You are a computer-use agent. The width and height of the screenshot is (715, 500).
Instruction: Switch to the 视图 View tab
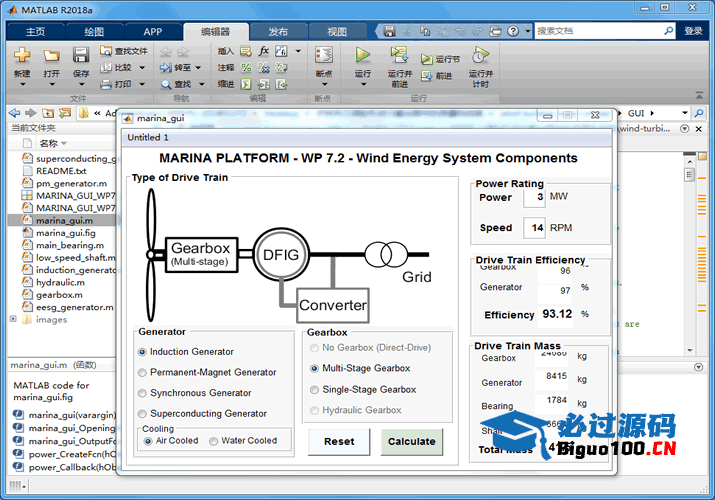point(337,31)
